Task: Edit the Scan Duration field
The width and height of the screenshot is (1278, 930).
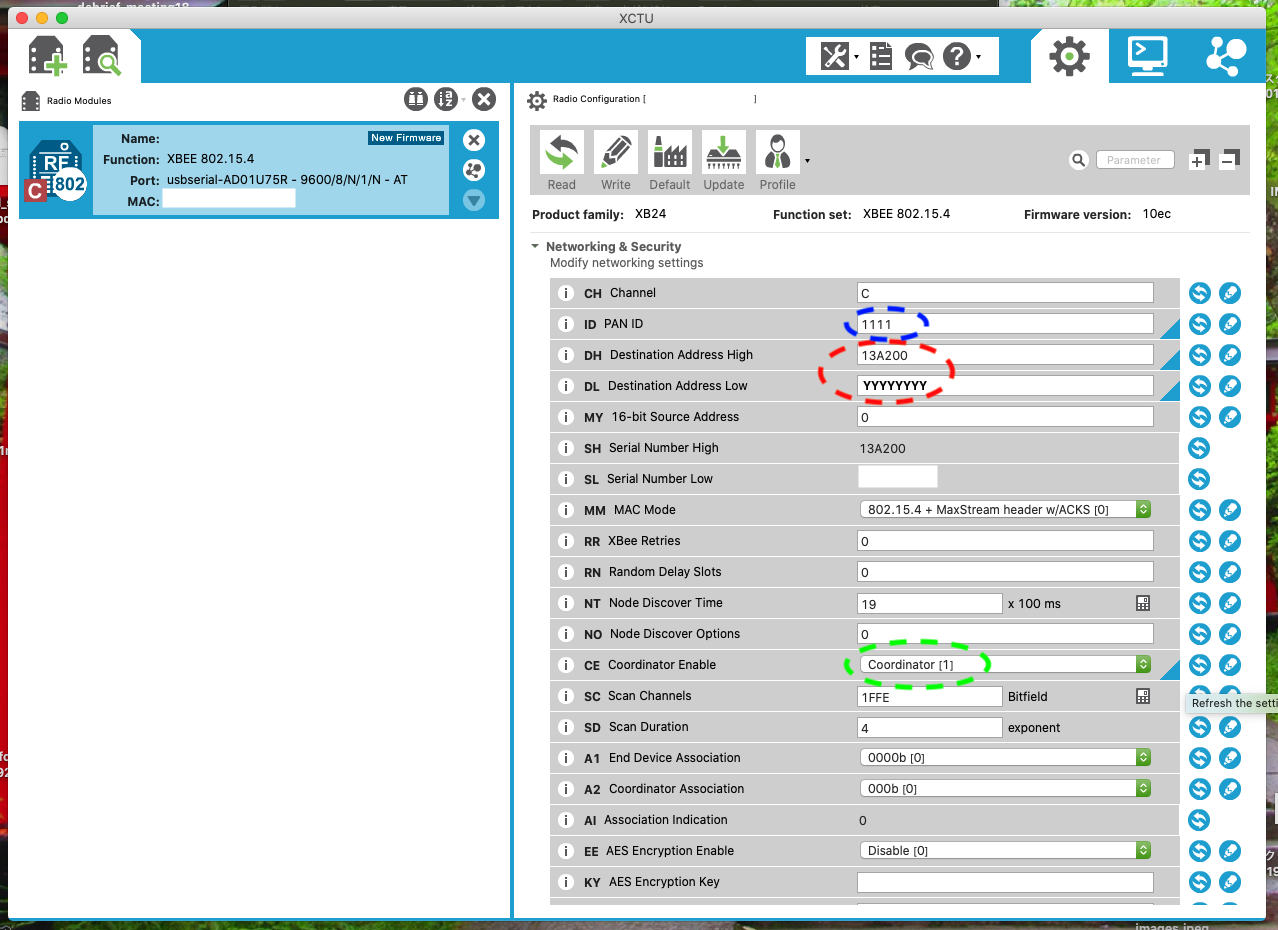Action: (x=930, y=727)
